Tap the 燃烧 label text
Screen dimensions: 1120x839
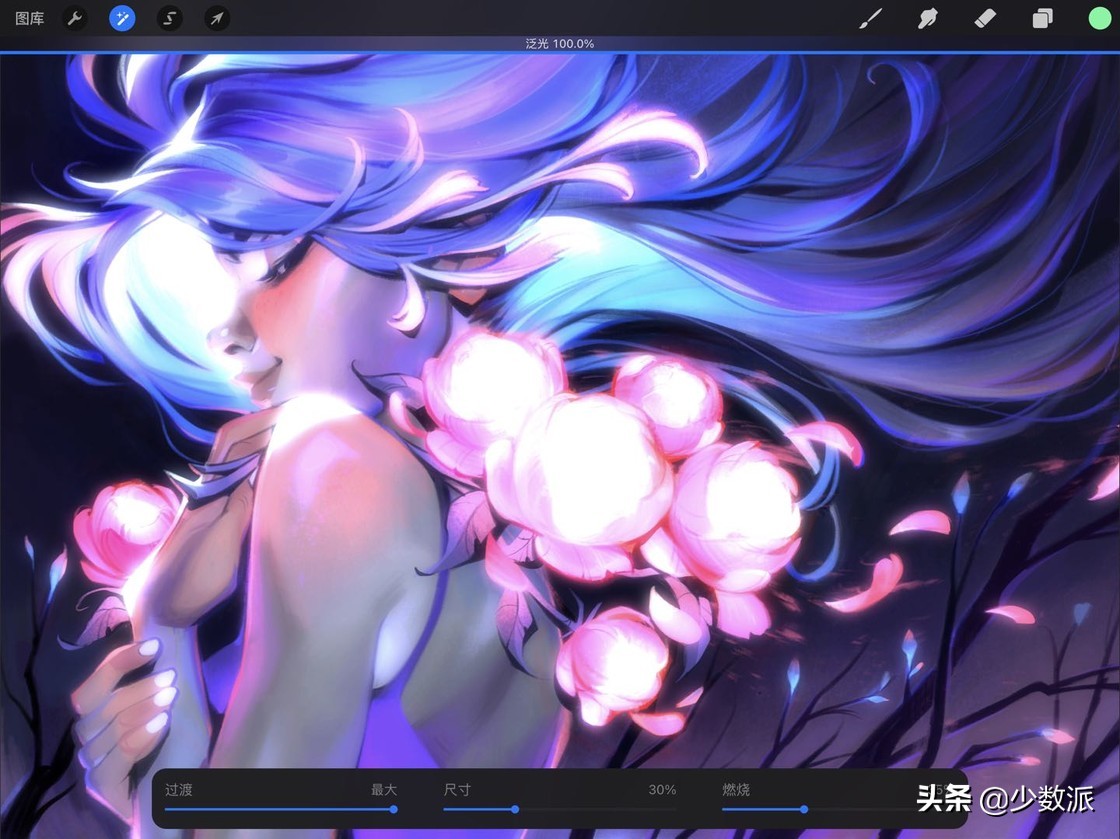point(736,790)
